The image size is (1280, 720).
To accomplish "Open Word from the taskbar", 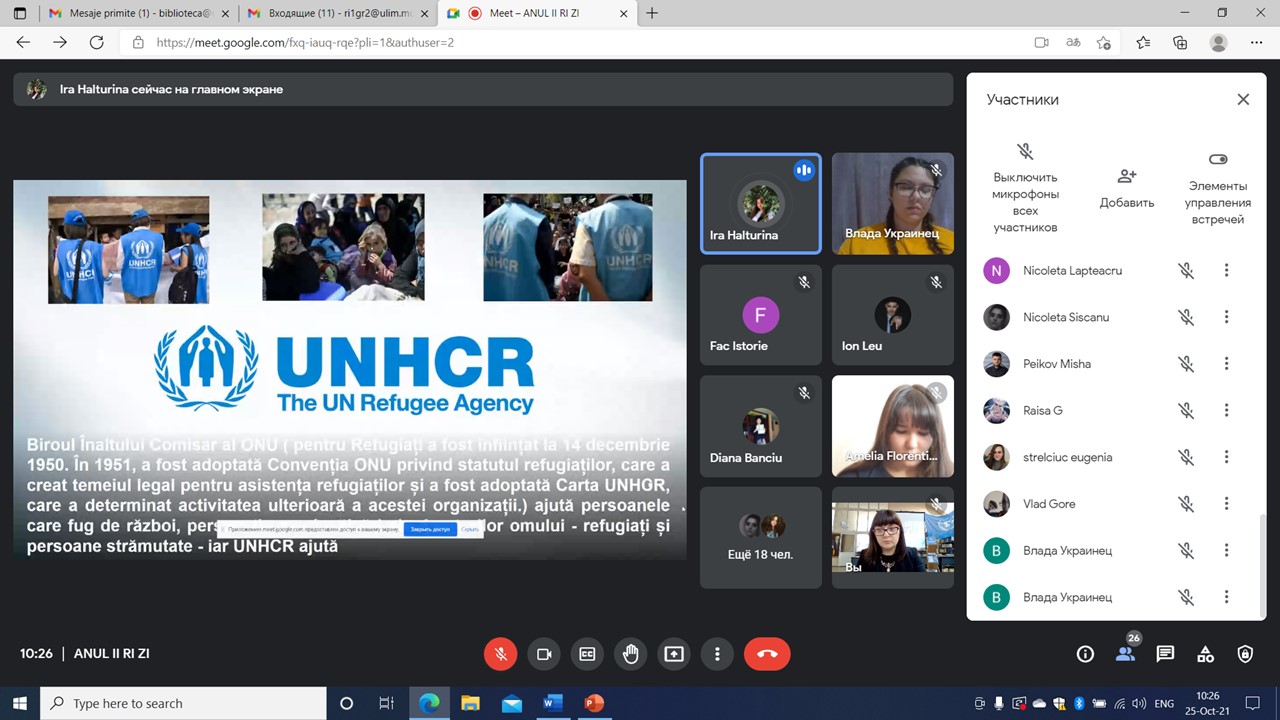I will 552,703.
